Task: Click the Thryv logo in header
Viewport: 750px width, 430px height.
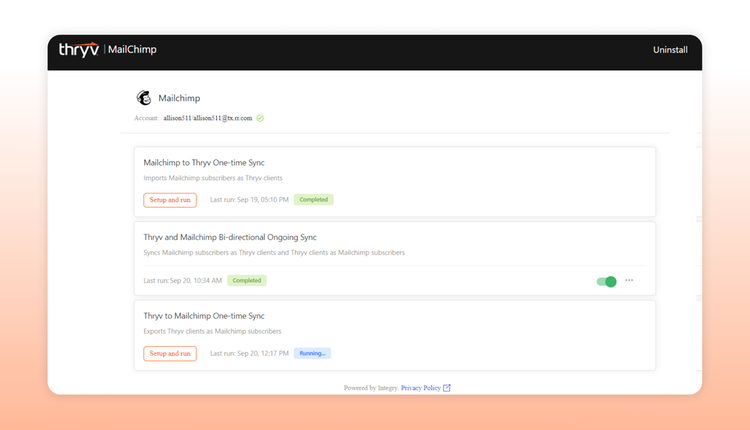Action: tap(79, 49)
